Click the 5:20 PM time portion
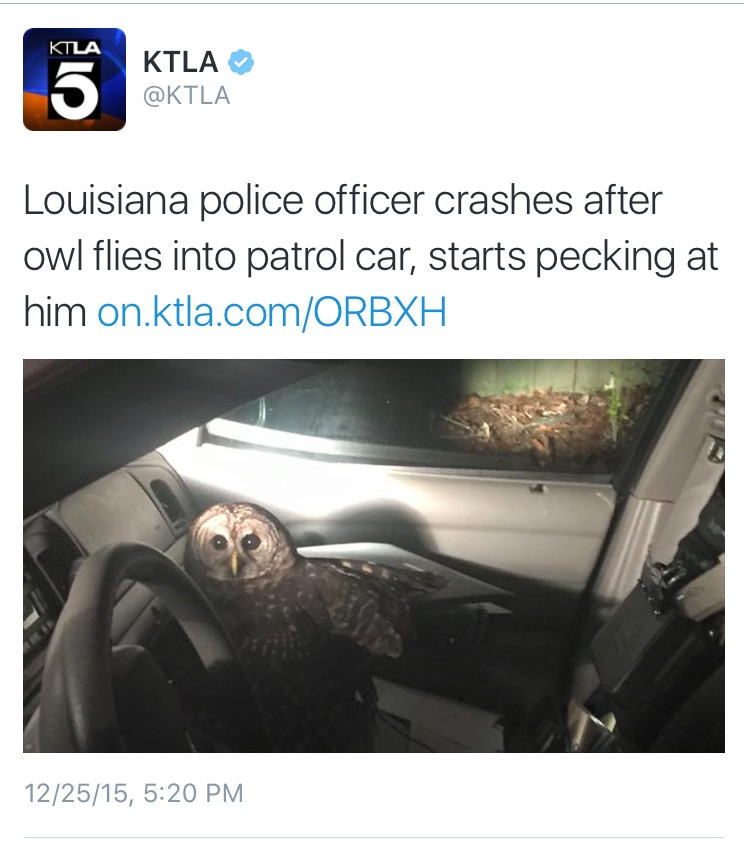Screen dimensions: 744x851 point(194,793)
